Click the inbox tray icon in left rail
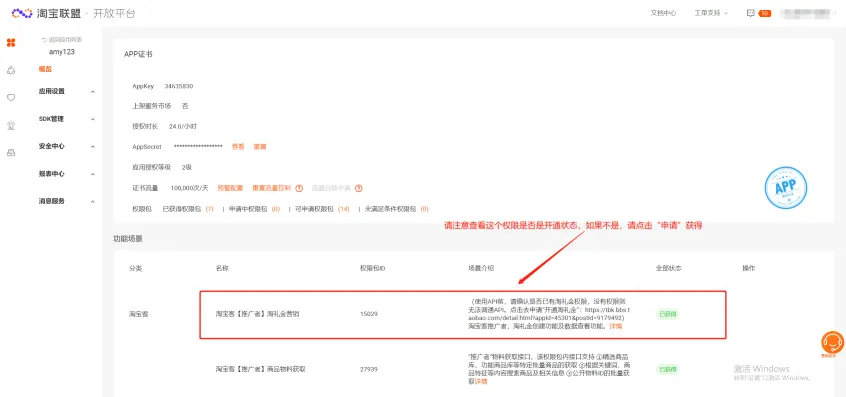Screen dimensions: 846x397 (x=11, y=153)
